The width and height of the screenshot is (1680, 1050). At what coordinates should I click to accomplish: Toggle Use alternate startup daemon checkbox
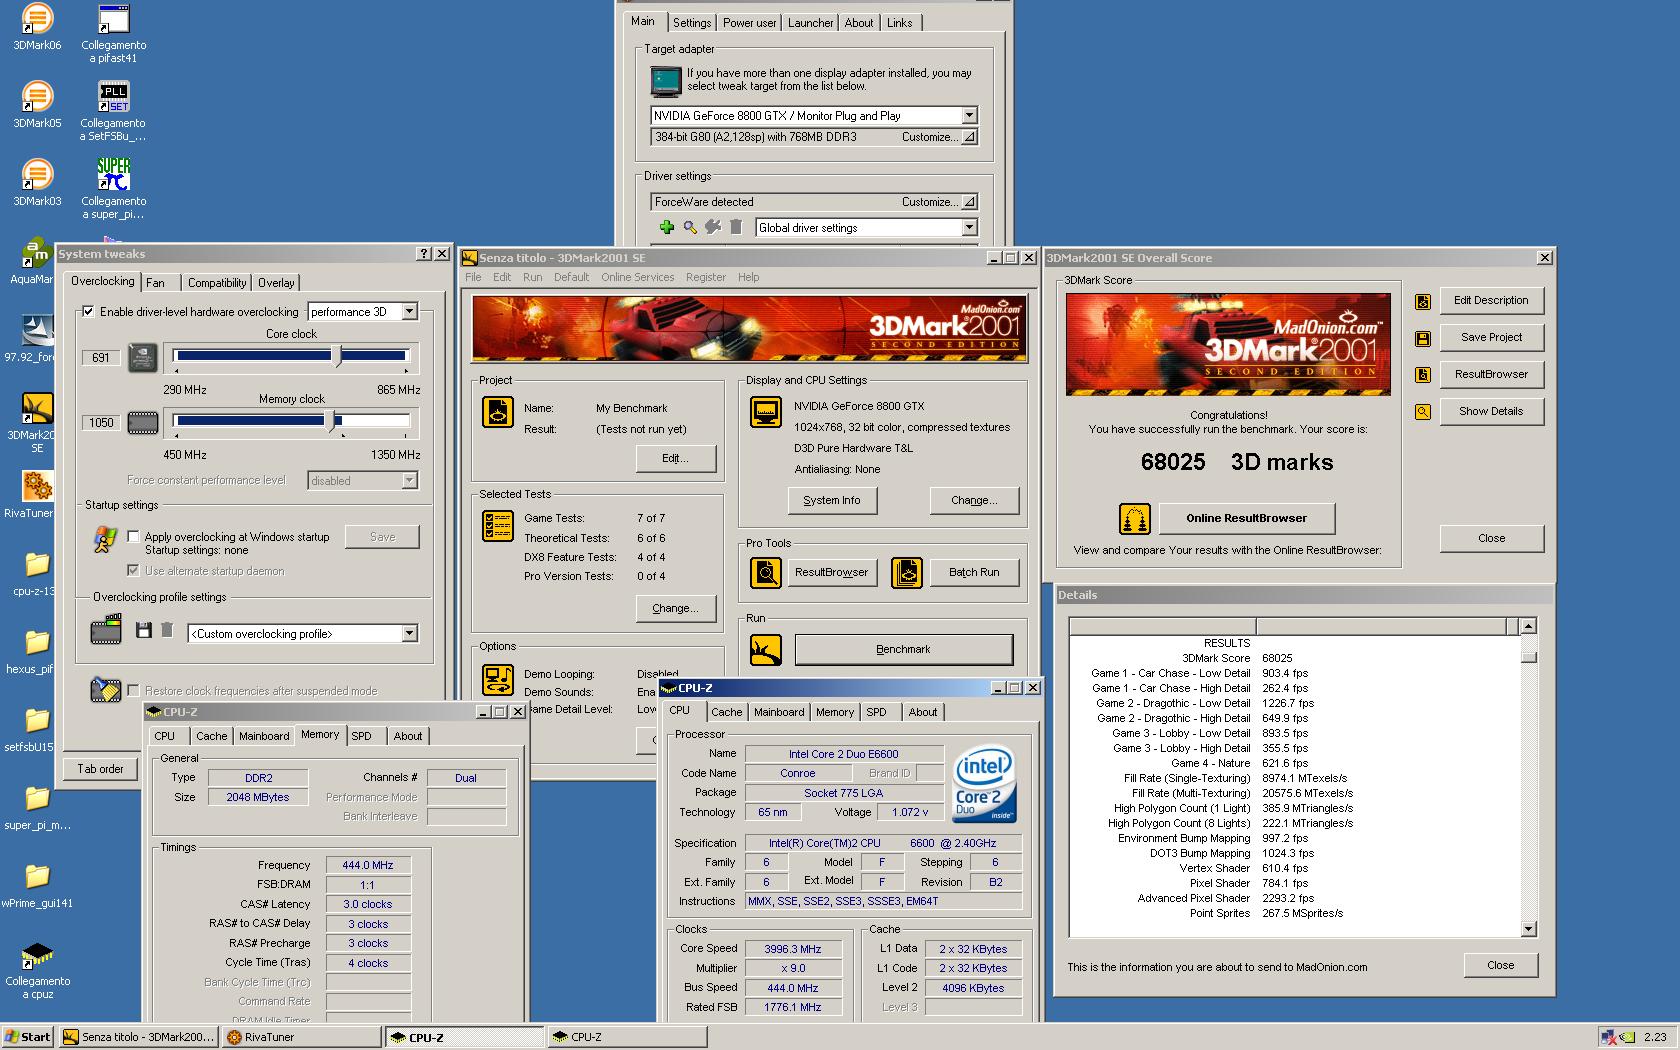(x=133, y=570)
